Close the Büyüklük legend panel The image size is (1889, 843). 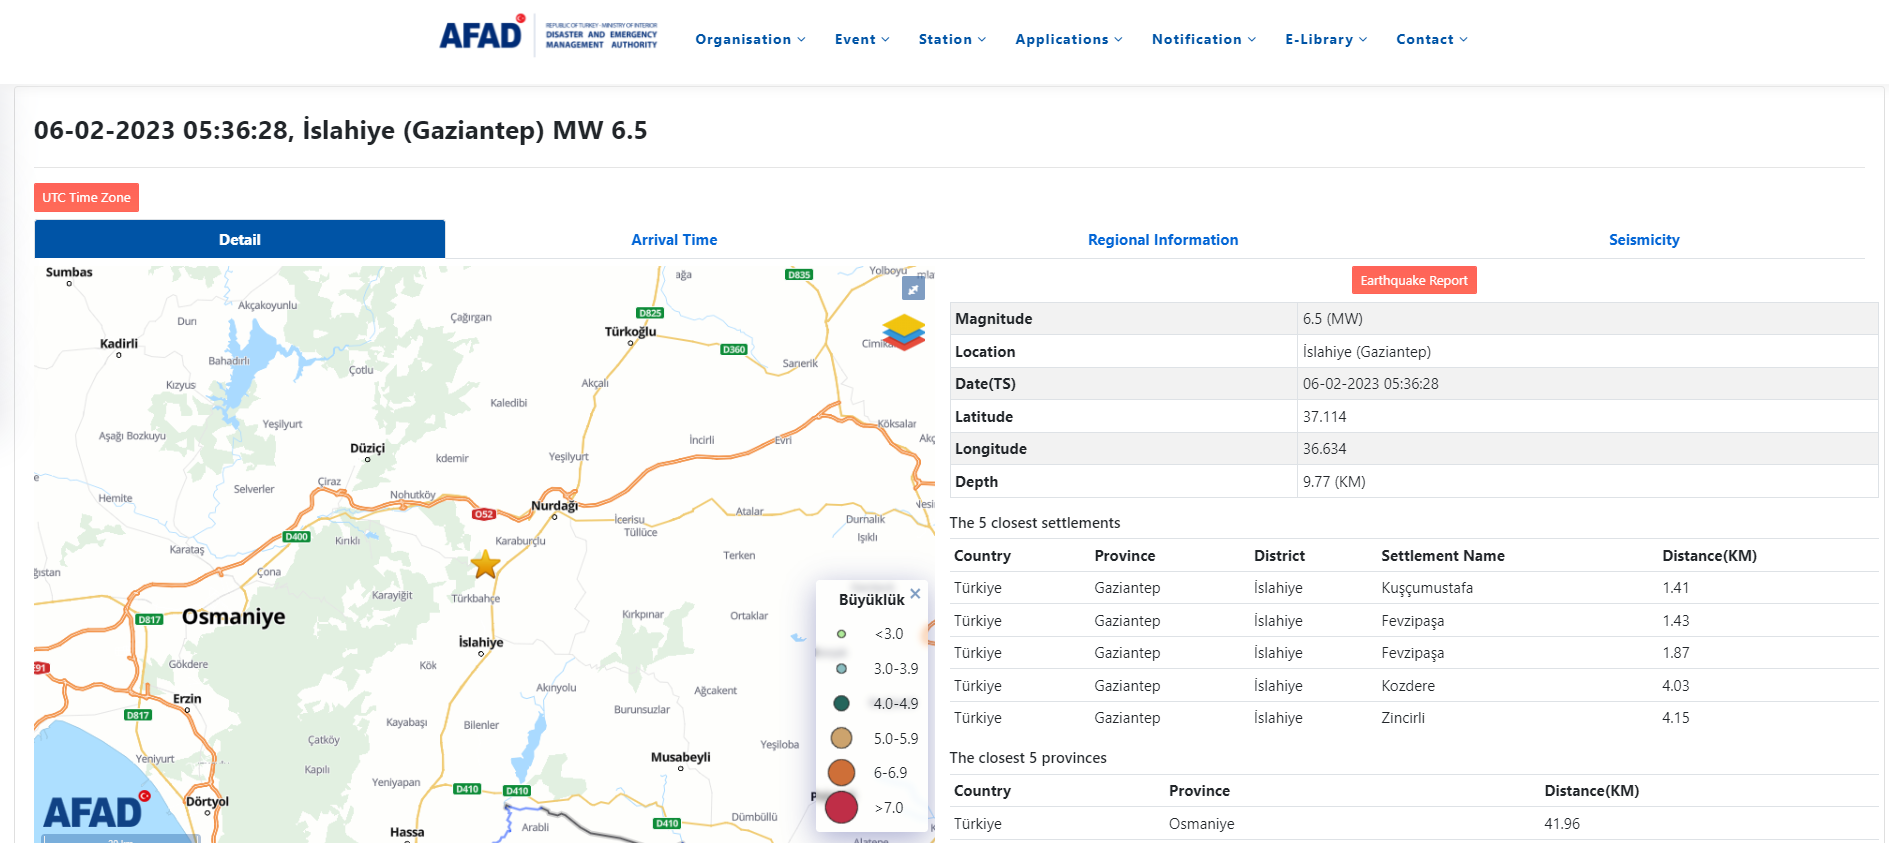(x=915, y=593)
